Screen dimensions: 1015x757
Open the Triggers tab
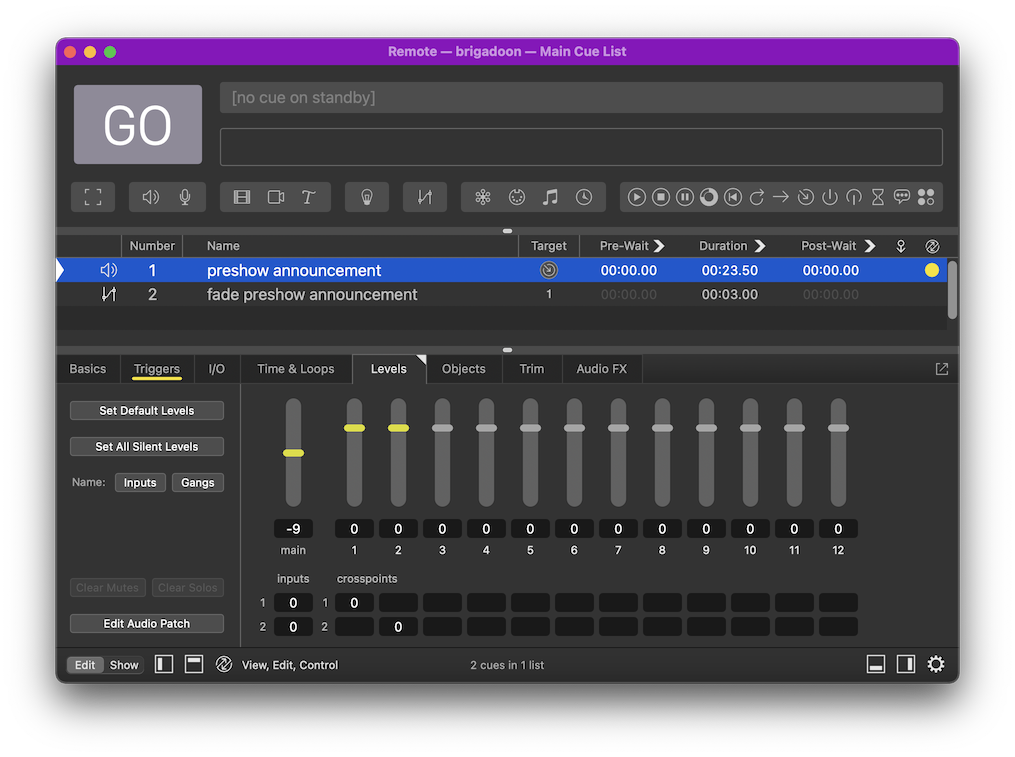coord(157,369)
